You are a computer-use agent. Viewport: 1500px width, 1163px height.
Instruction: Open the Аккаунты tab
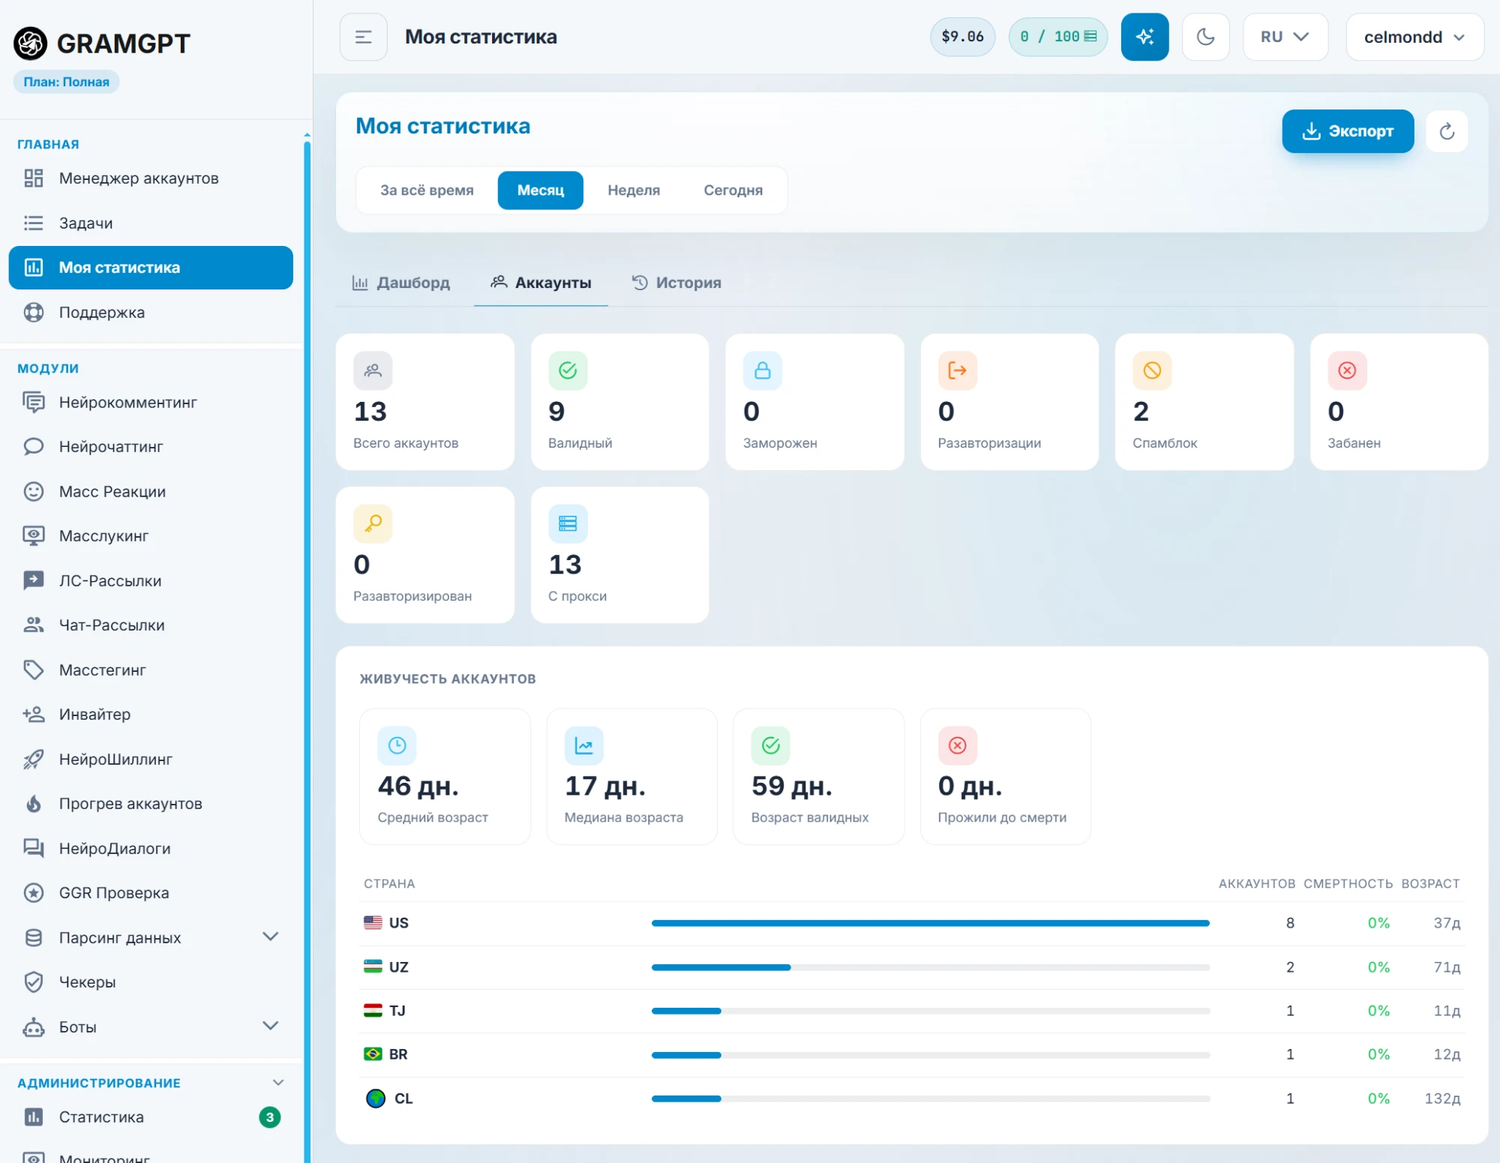pos(541,283)
